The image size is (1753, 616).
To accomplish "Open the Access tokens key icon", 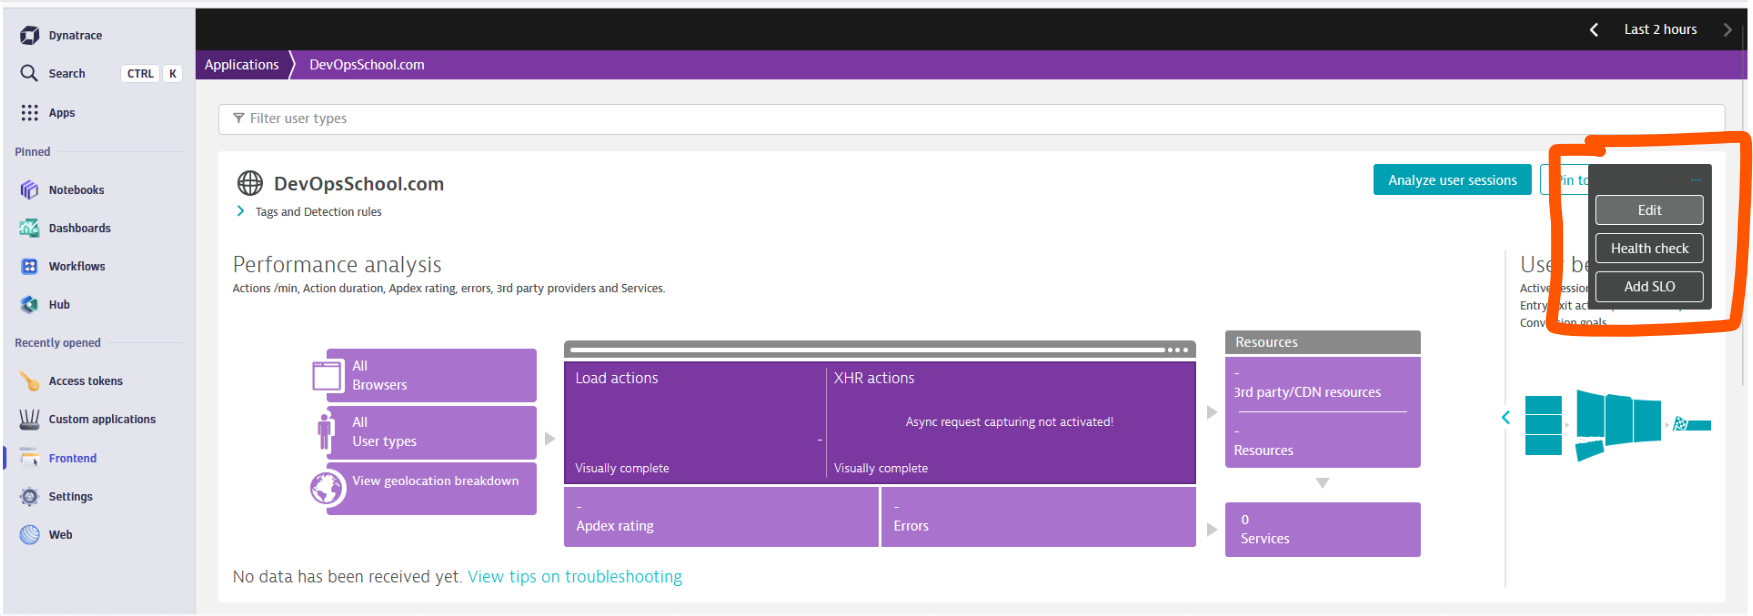I will (30, 381).
